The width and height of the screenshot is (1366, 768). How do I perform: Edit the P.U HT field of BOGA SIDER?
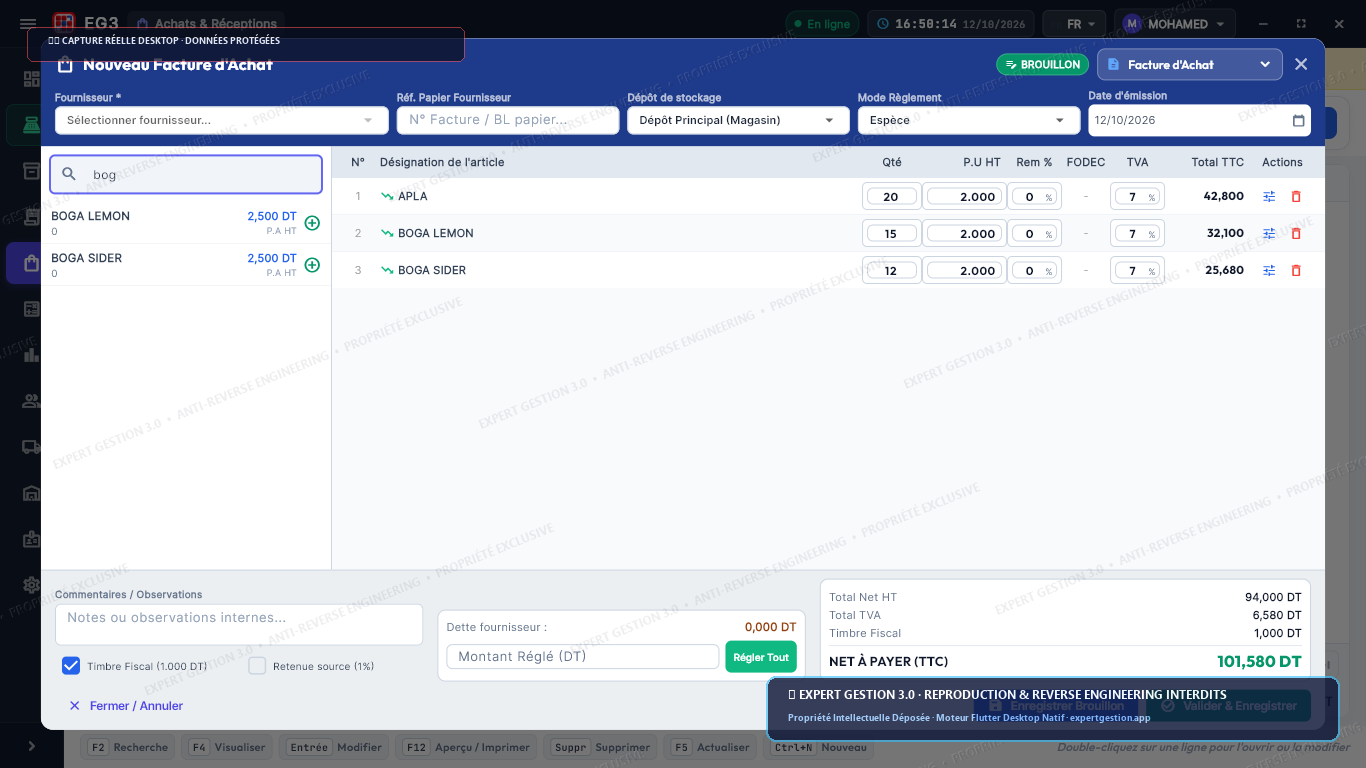[x=964, y=271]
